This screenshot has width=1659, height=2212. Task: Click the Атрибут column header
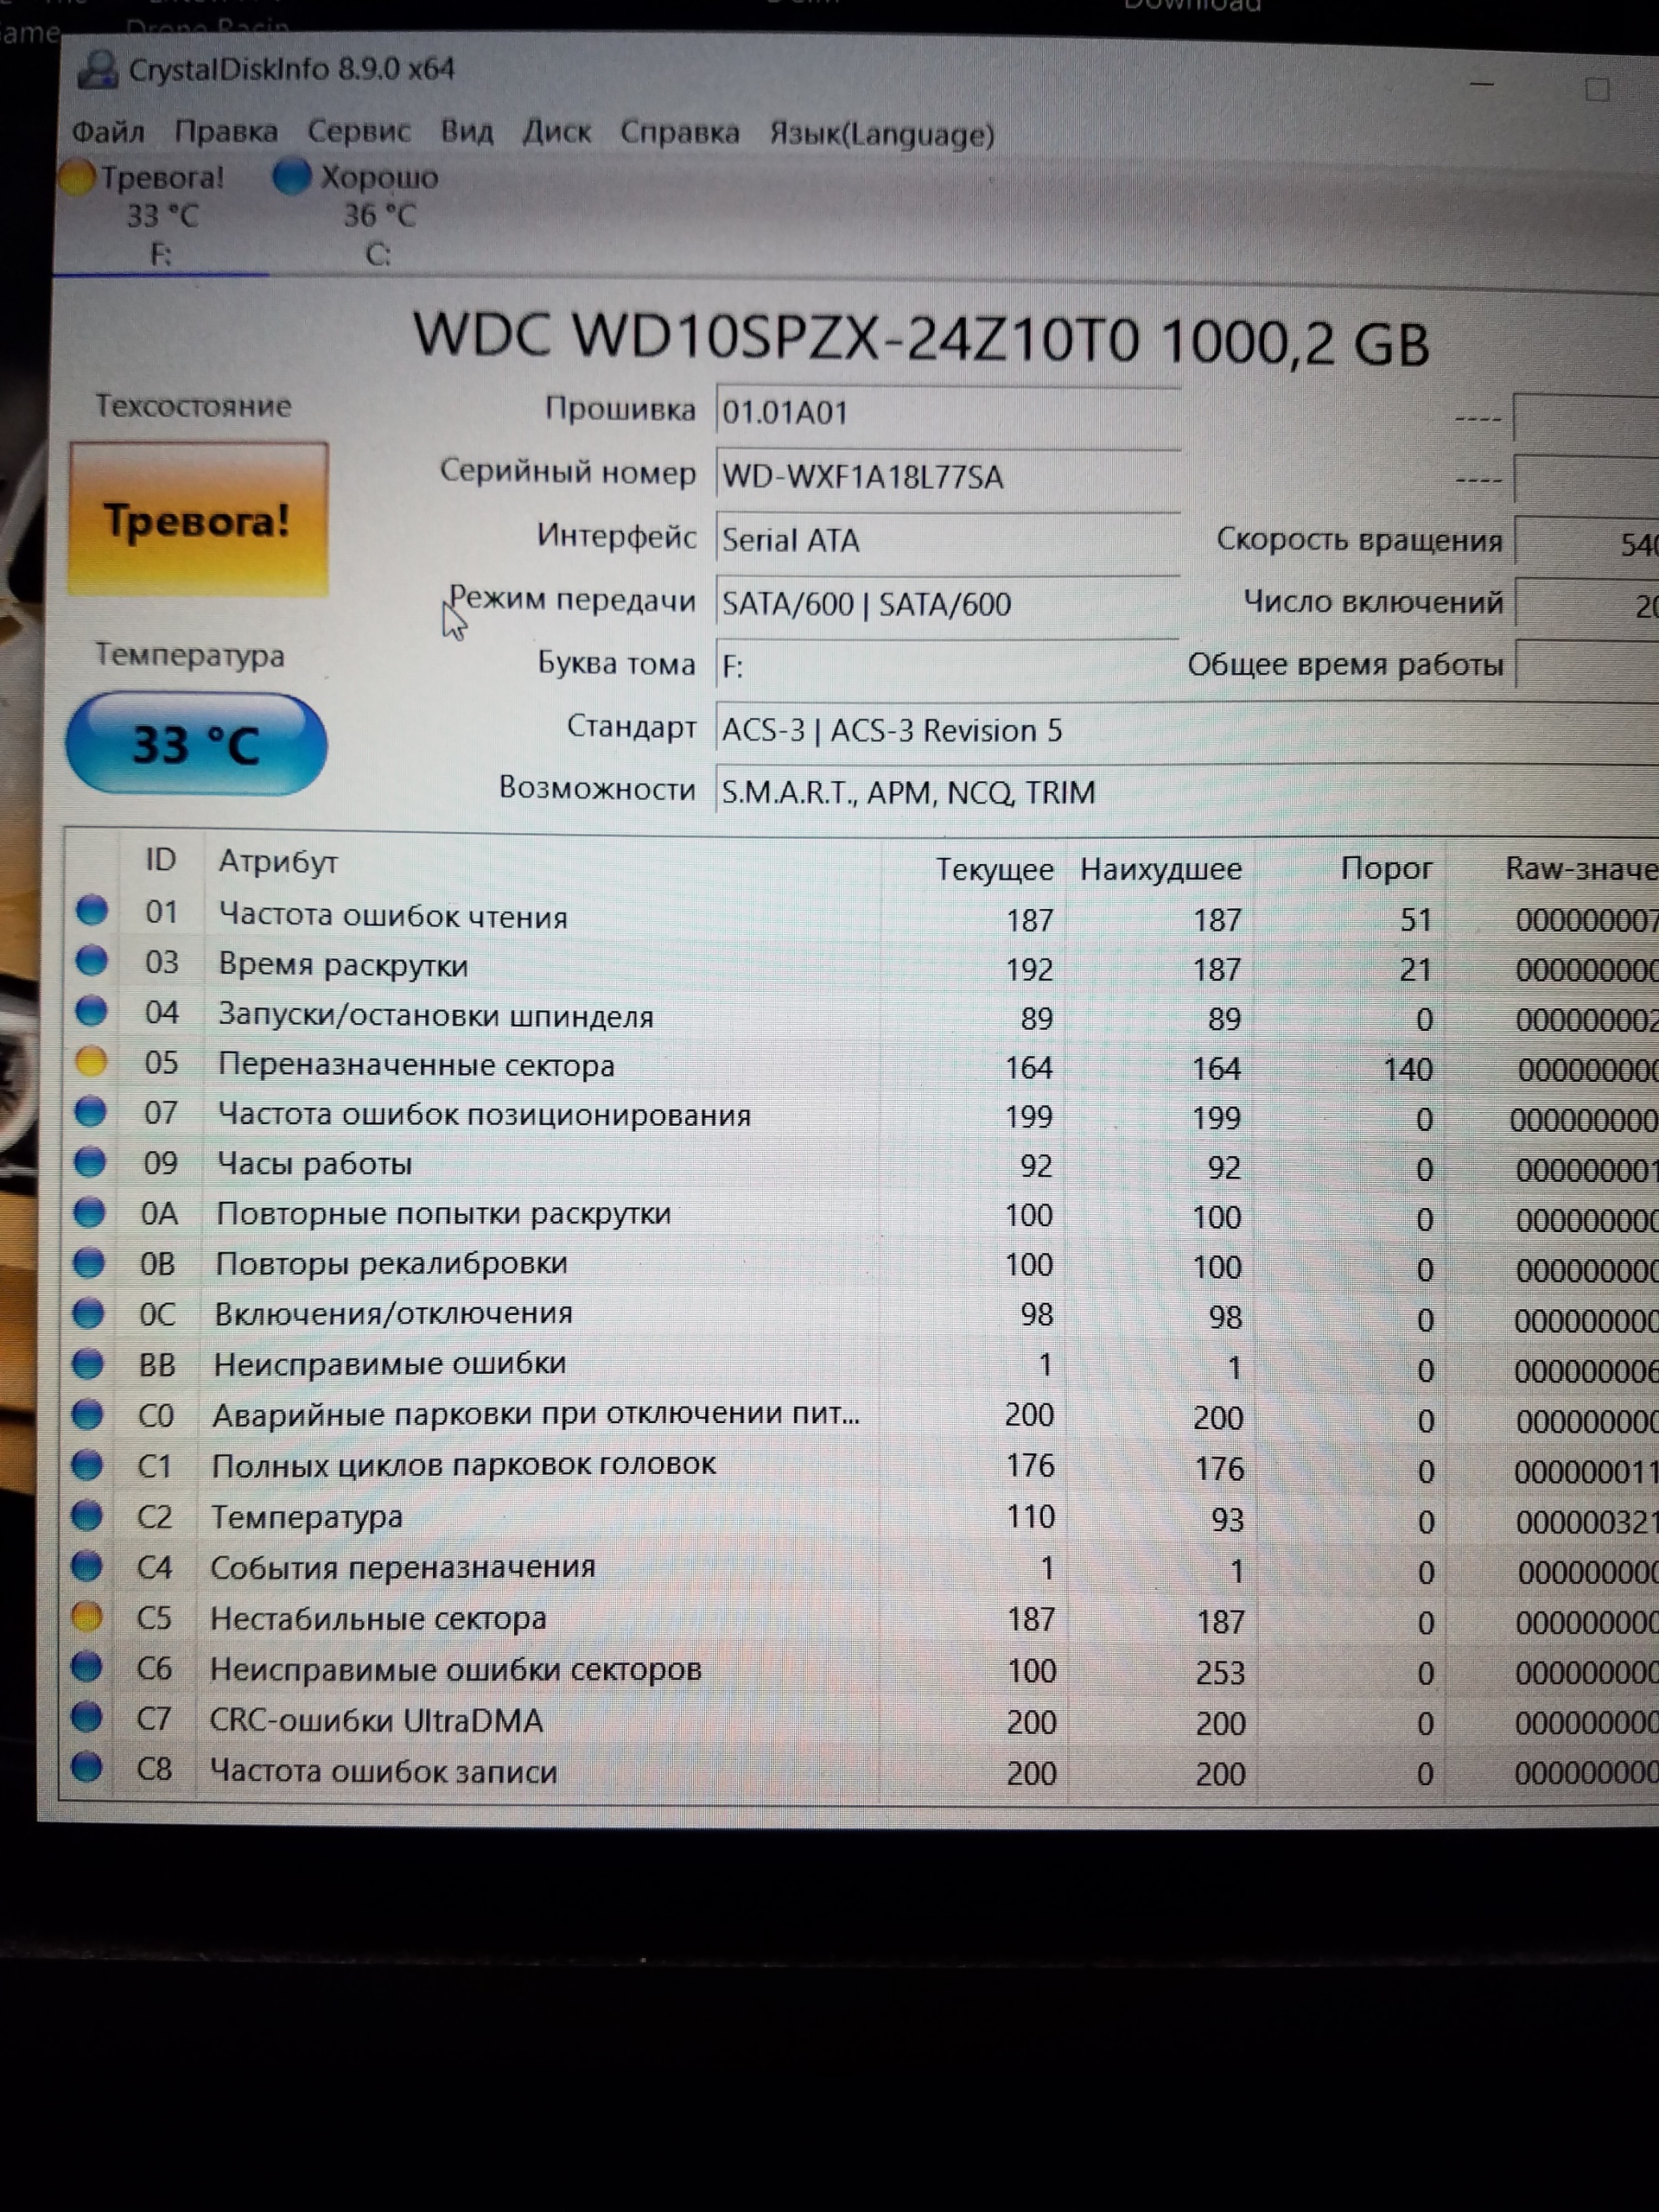[278, 862]
